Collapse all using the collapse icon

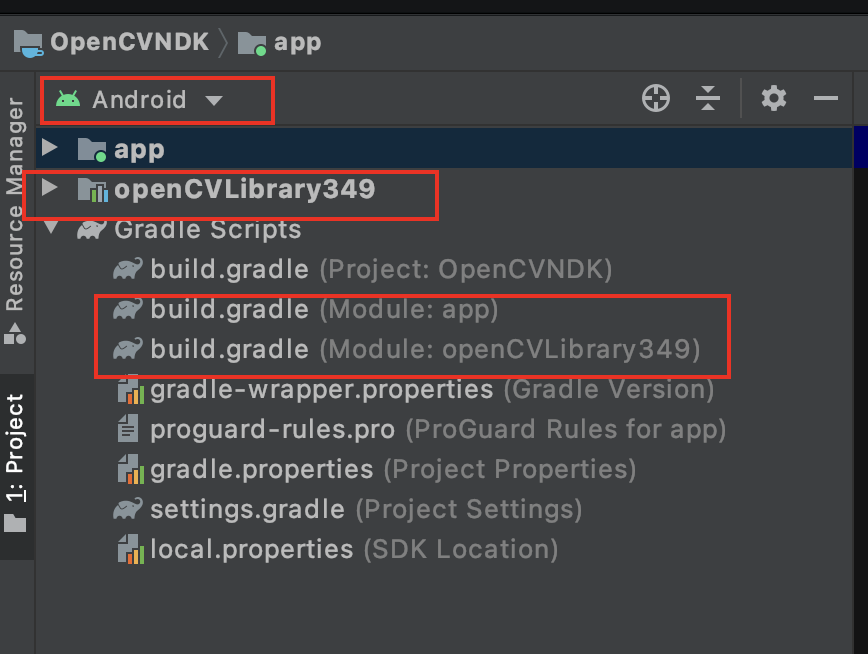(708, 99)
